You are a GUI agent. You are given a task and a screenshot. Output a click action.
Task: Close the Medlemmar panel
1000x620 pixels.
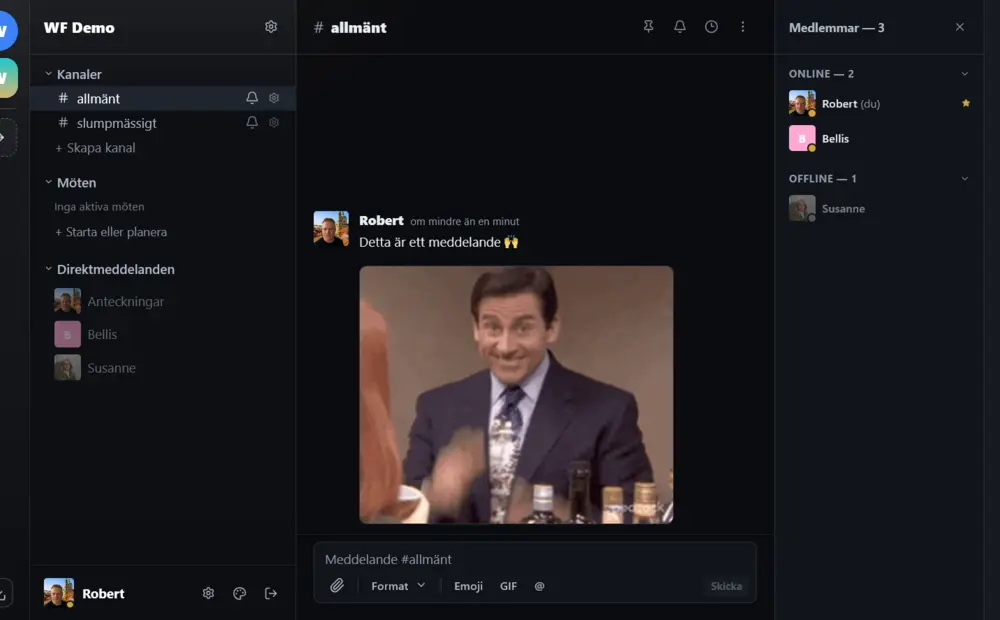[959, 27]
